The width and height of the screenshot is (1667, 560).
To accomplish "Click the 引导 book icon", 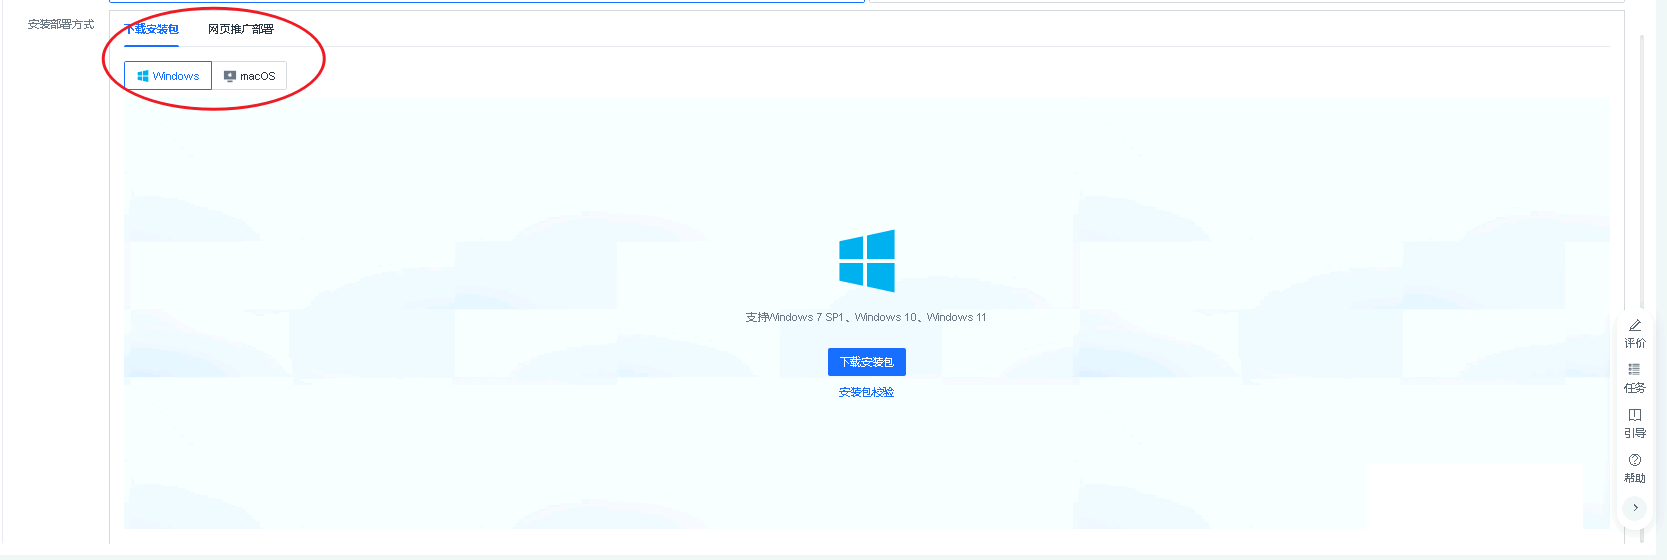I will tap(1634, 415).
